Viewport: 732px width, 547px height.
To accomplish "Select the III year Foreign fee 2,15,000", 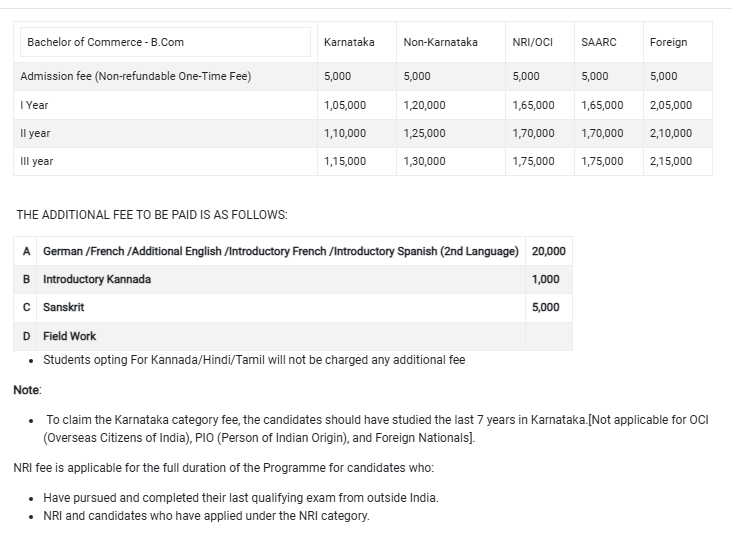I will coord(670,161).
